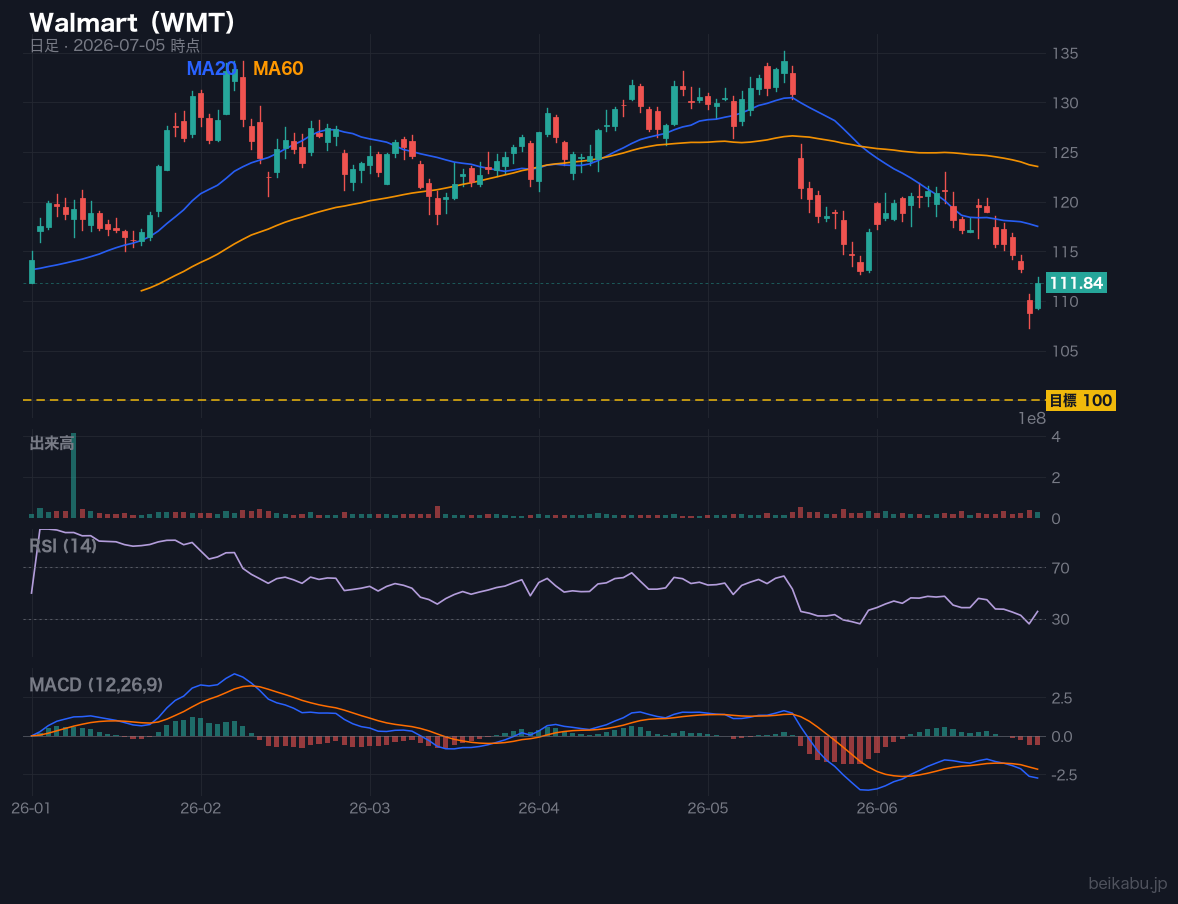Click the 130 price axis label

(x=1065, y=103)
